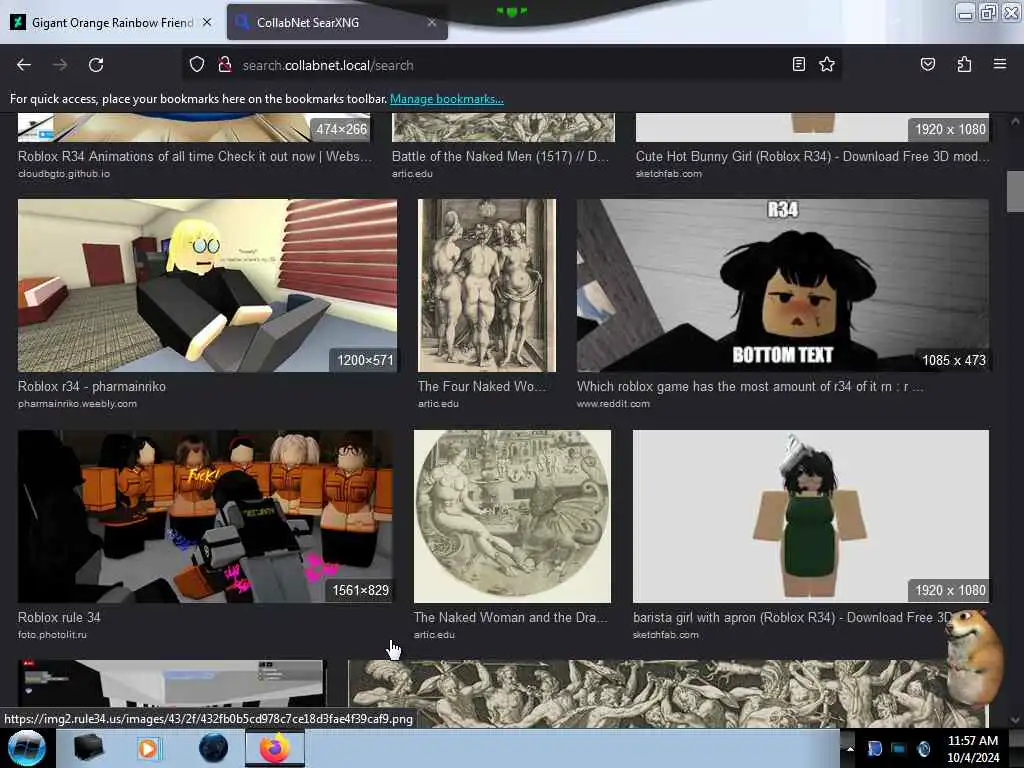Open the extensions puzzle icon
This screenshot has width=1024, height=768.
[964, 64]
